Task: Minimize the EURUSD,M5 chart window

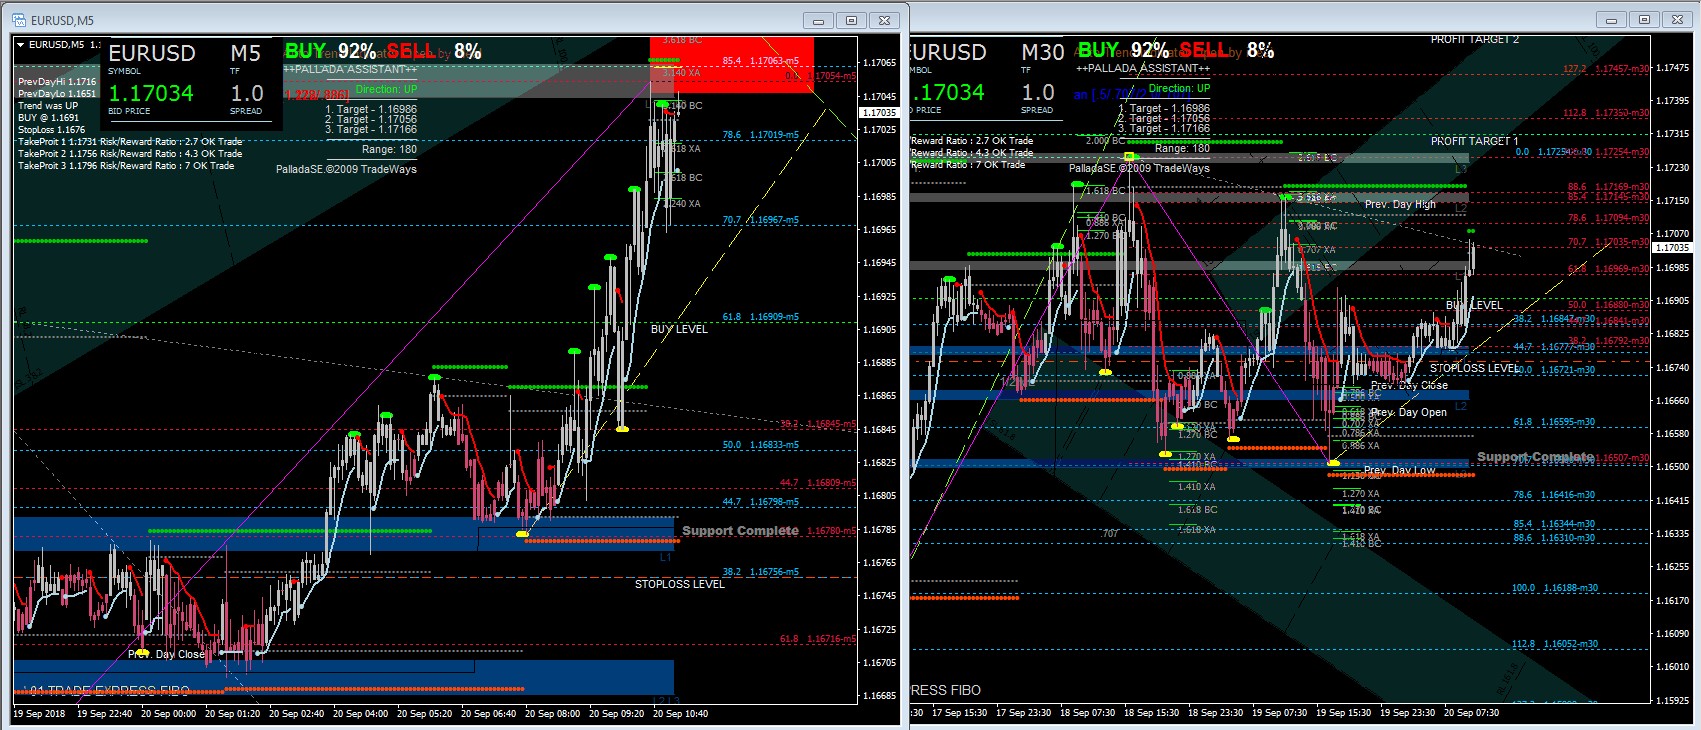Action: coord(819,20)
